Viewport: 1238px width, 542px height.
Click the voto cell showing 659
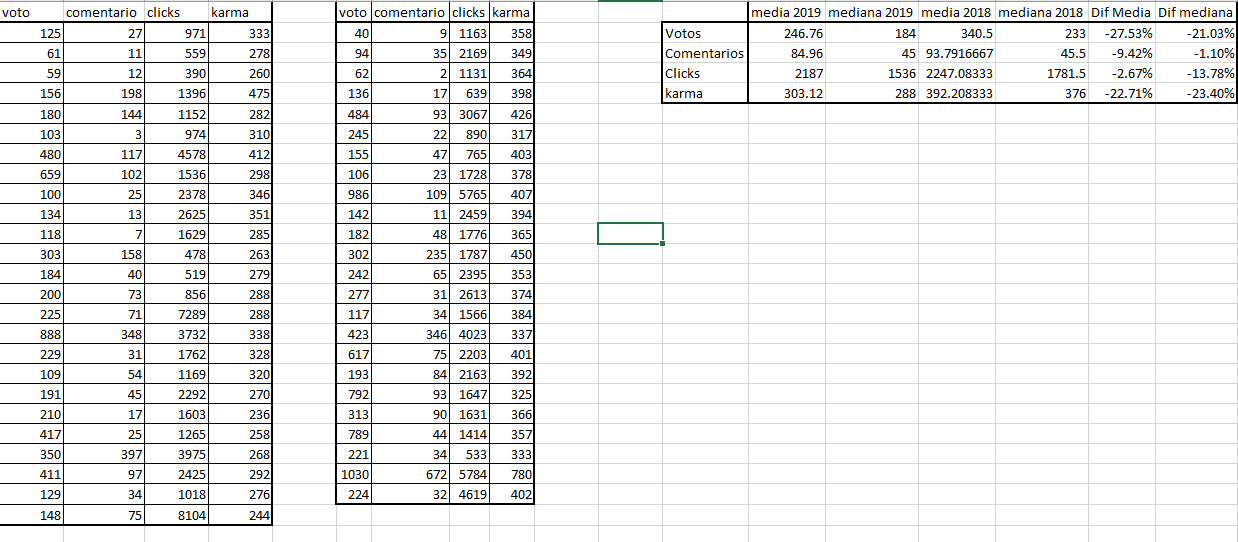32,174
